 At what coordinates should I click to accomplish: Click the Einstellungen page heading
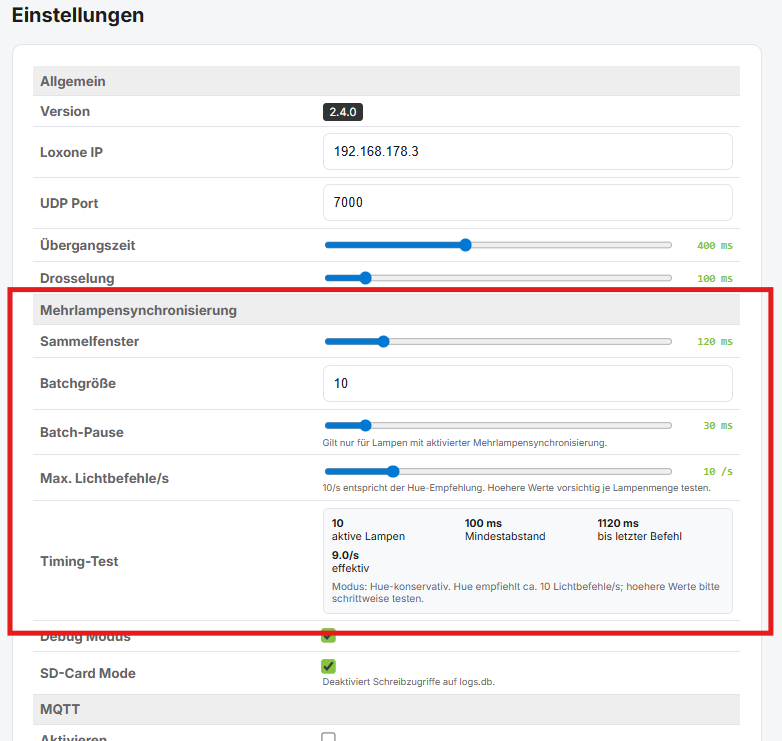78,15
